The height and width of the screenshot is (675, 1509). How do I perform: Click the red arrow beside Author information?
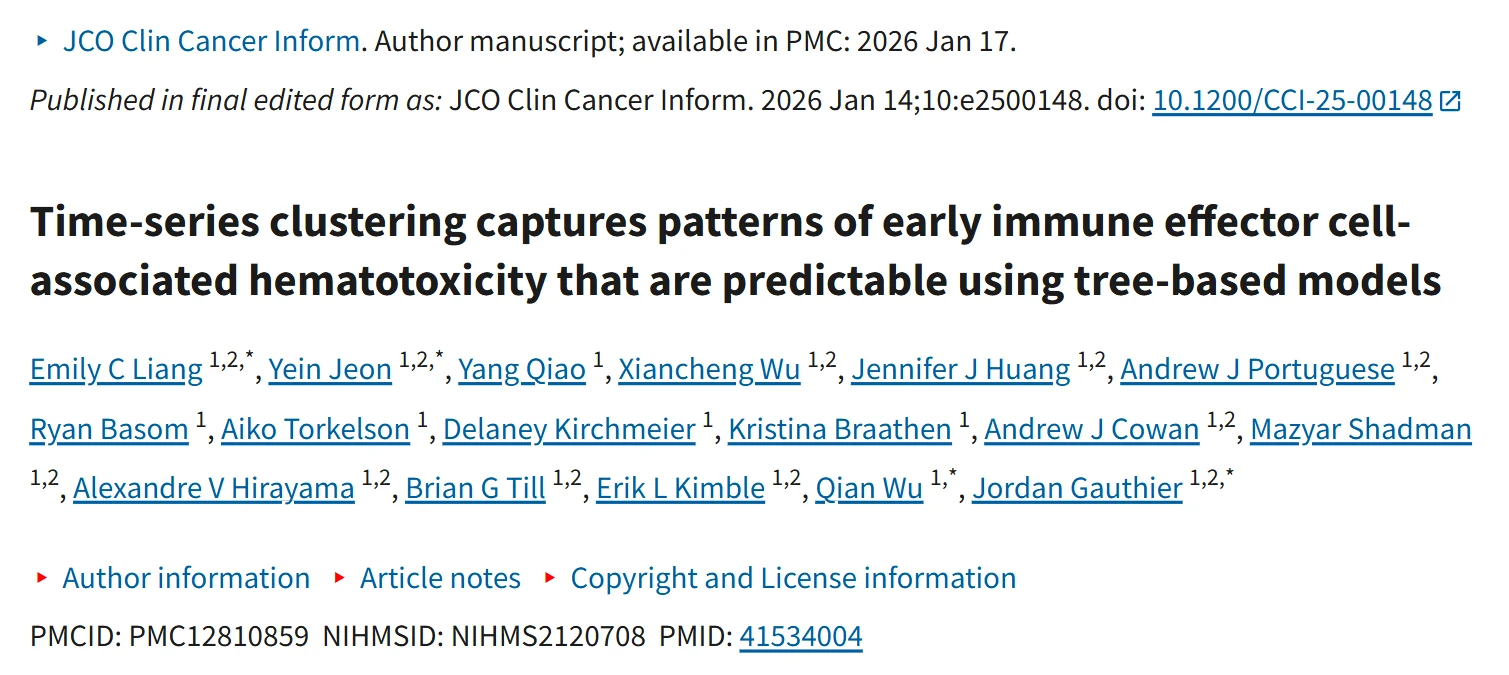tap(42, 578)
